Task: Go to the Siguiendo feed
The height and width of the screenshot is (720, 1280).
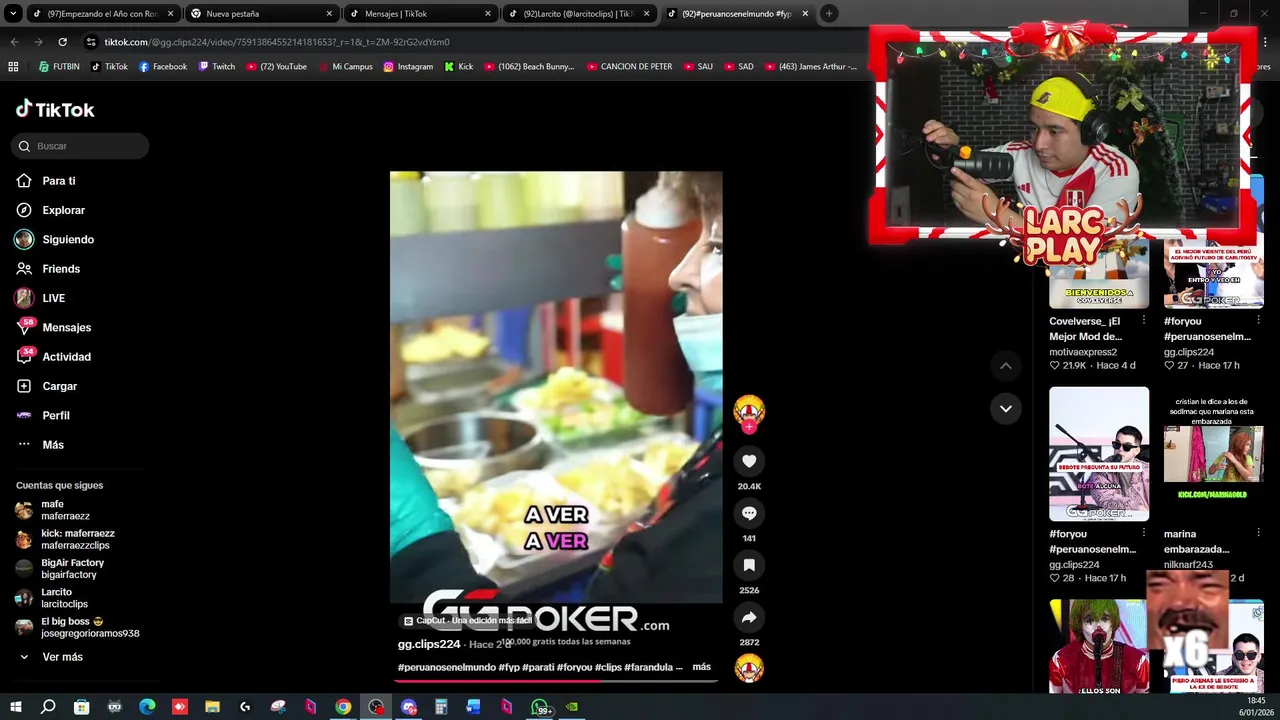Action: click(55, 240)
